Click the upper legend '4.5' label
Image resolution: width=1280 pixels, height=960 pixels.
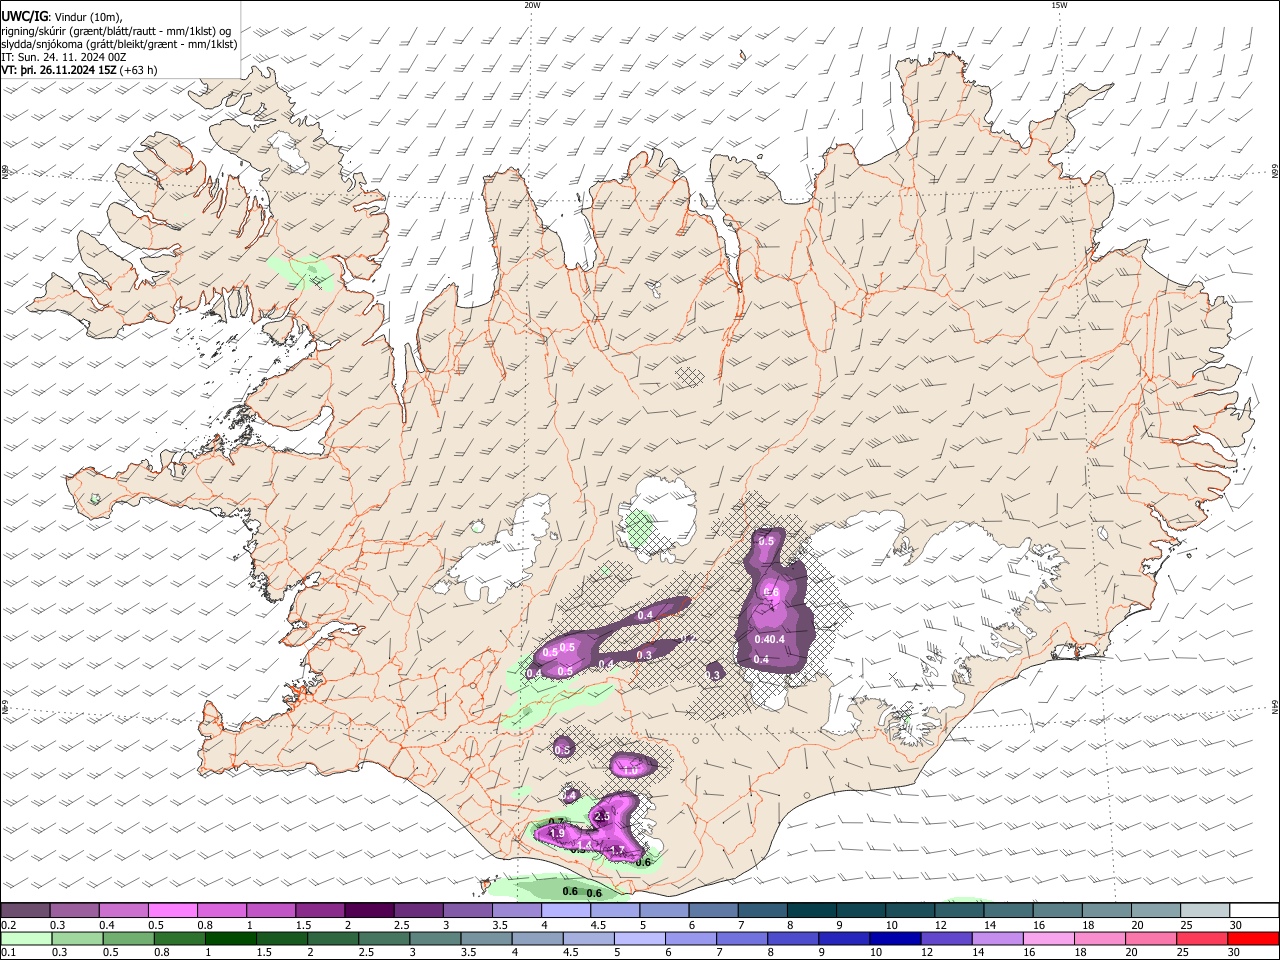[598, 925]
